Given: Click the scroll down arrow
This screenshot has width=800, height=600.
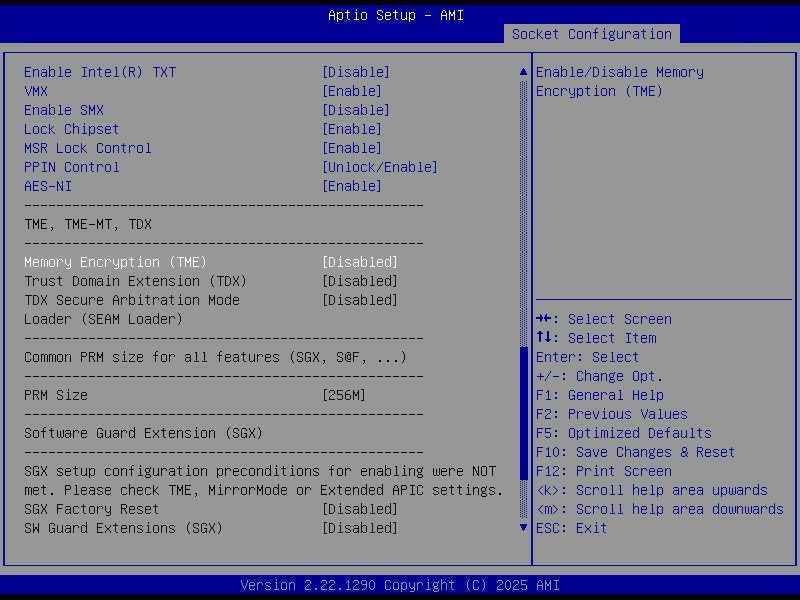Looking at the screenshot, I should tap(523, 528).
